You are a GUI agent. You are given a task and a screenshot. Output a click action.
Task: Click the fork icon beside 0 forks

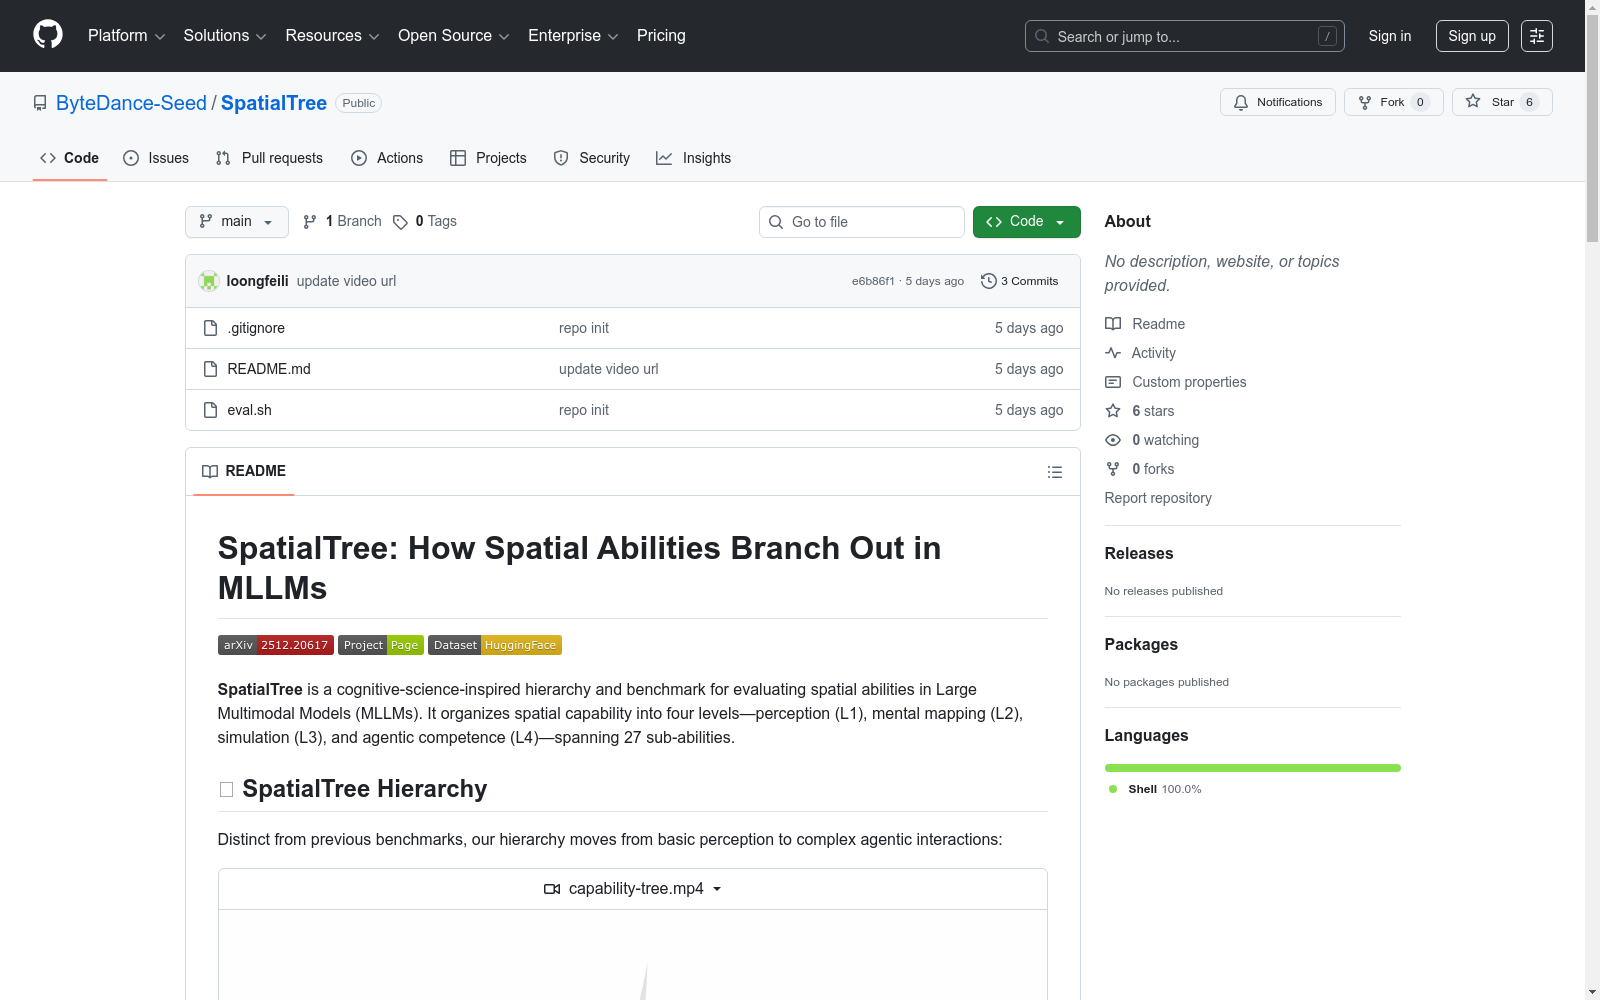click(x=1113, y=469)
